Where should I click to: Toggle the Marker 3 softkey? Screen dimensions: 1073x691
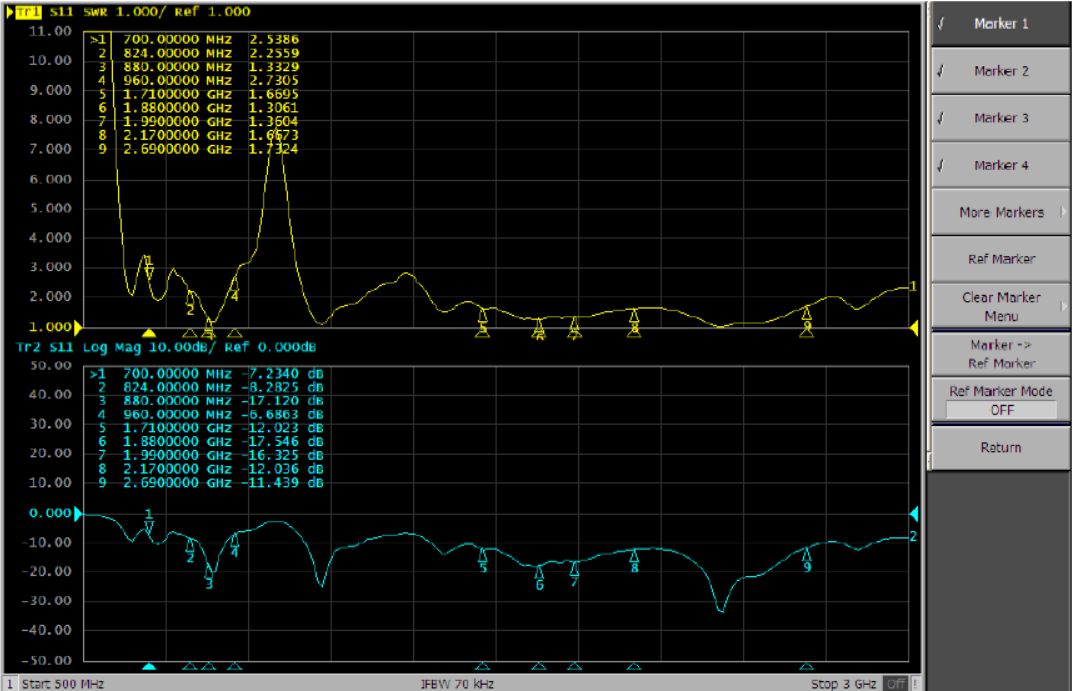point(1000,118)
